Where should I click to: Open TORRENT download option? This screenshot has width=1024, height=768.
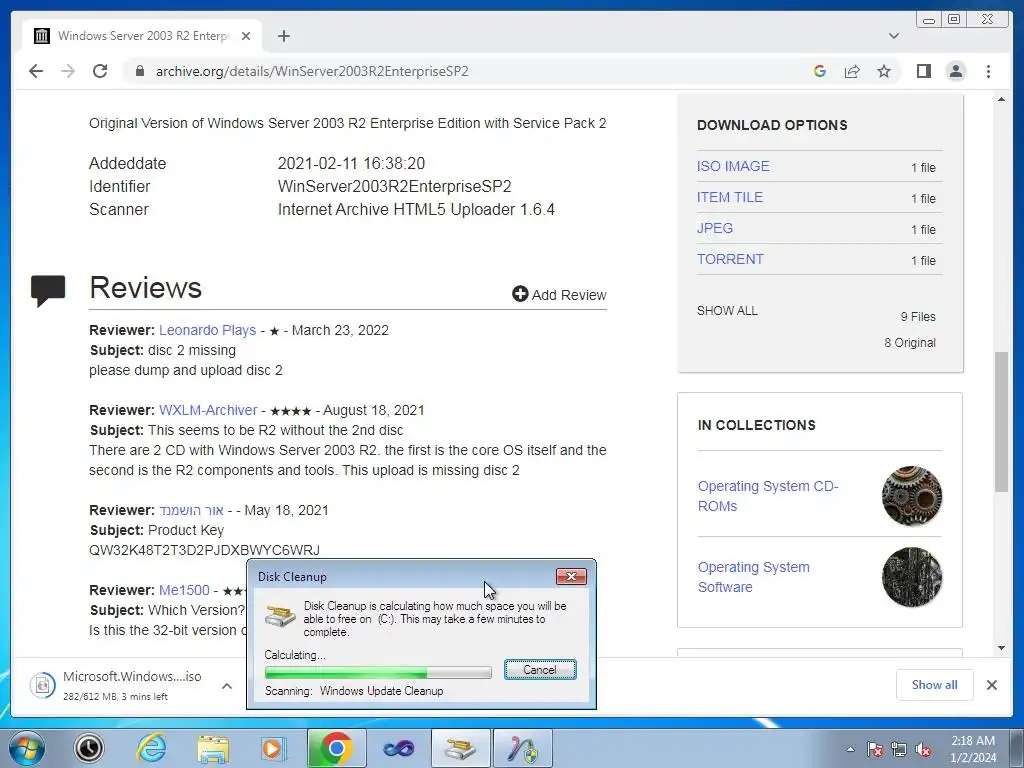[x=729, y=259]
